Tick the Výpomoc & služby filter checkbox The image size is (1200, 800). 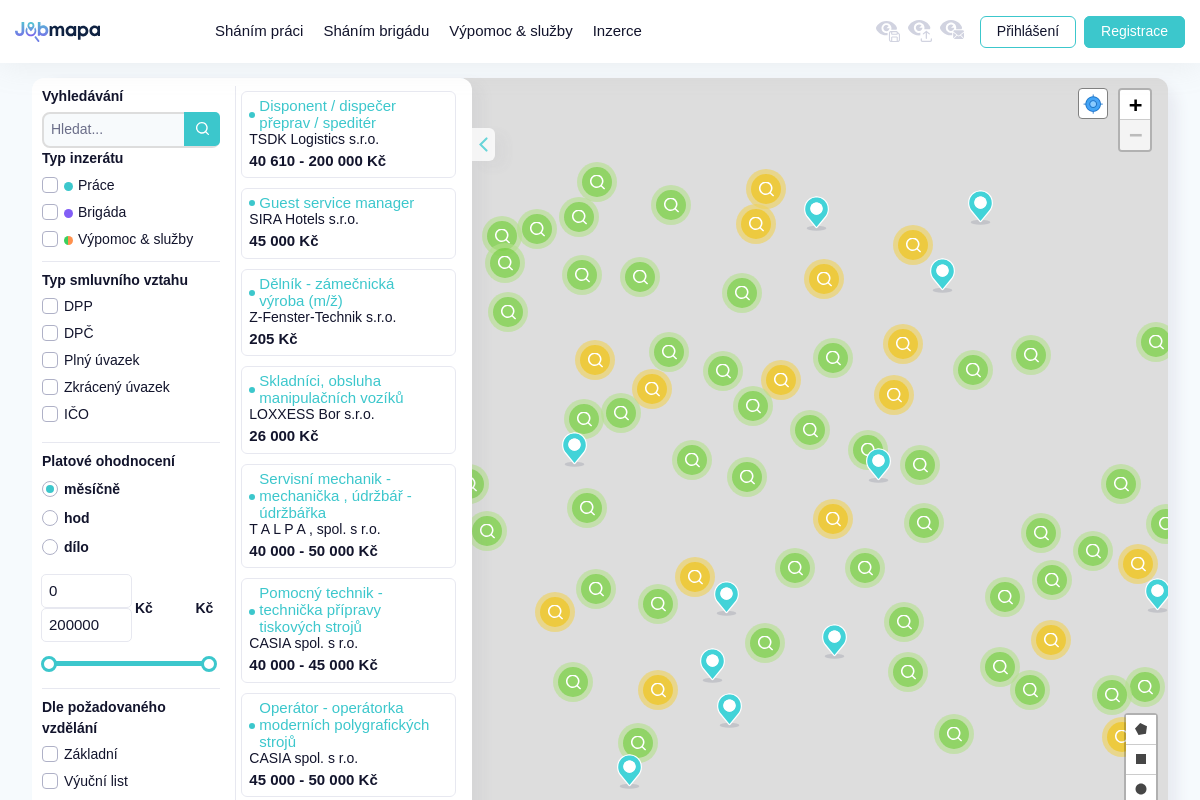(x=50, y=239)
